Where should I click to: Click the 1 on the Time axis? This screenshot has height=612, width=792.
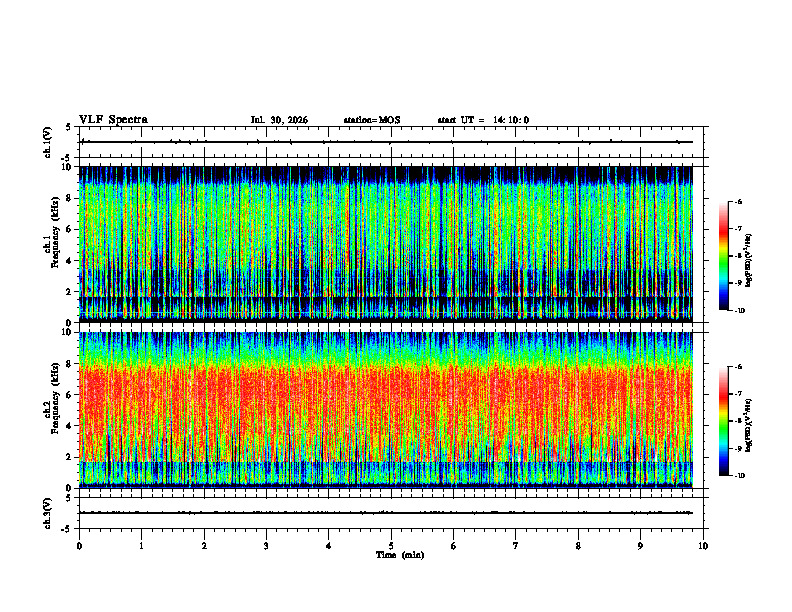coord(141,546)
